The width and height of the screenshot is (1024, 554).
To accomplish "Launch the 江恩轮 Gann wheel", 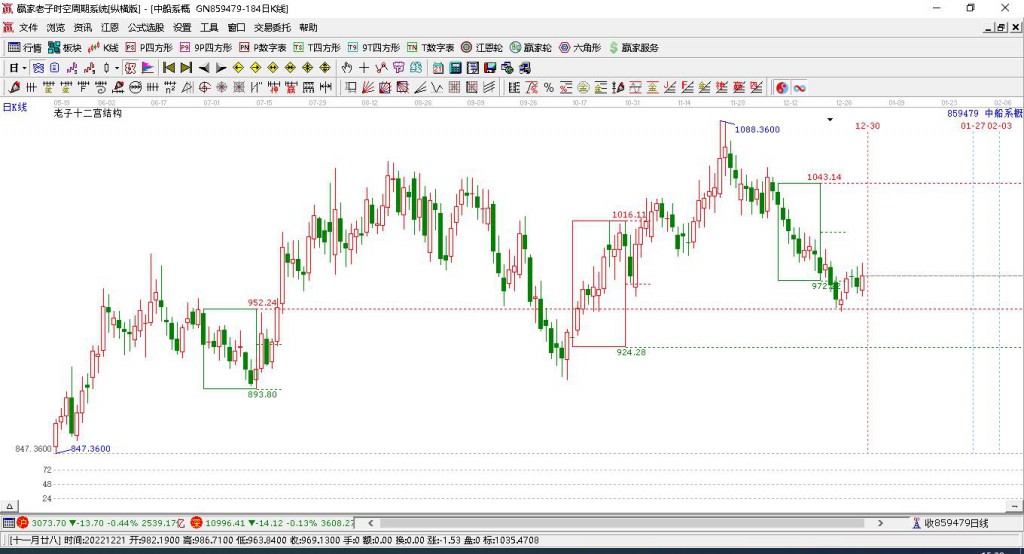I will coord(482,48).
